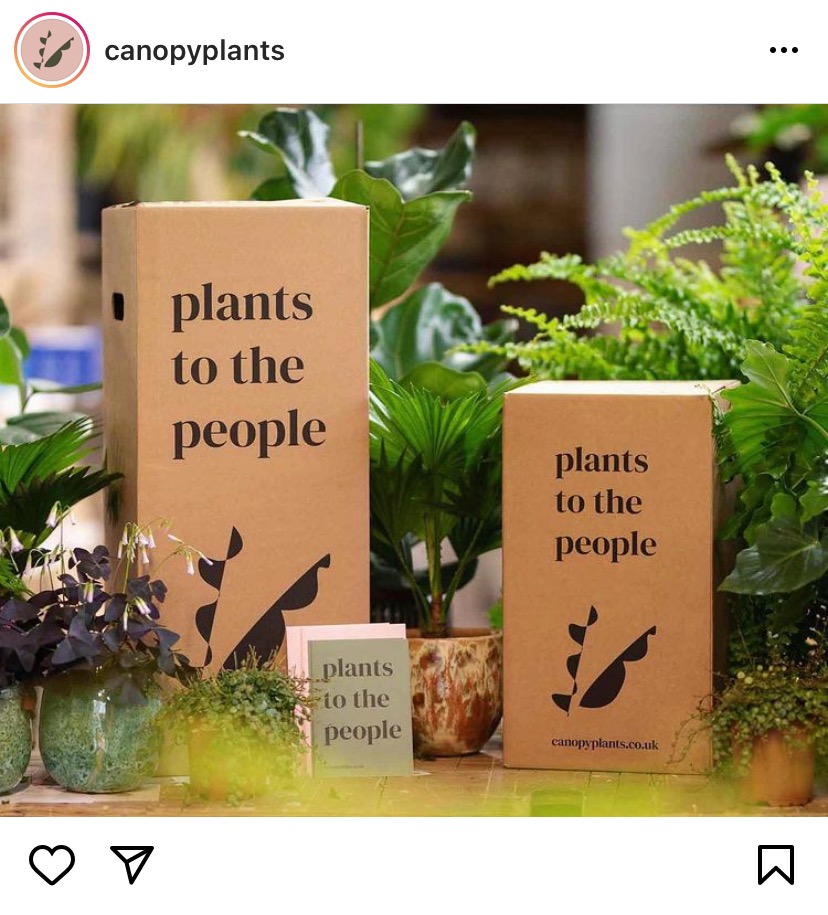Save the post with the bookmark icon
828x915 pixels.
click(x=776, y=864)
